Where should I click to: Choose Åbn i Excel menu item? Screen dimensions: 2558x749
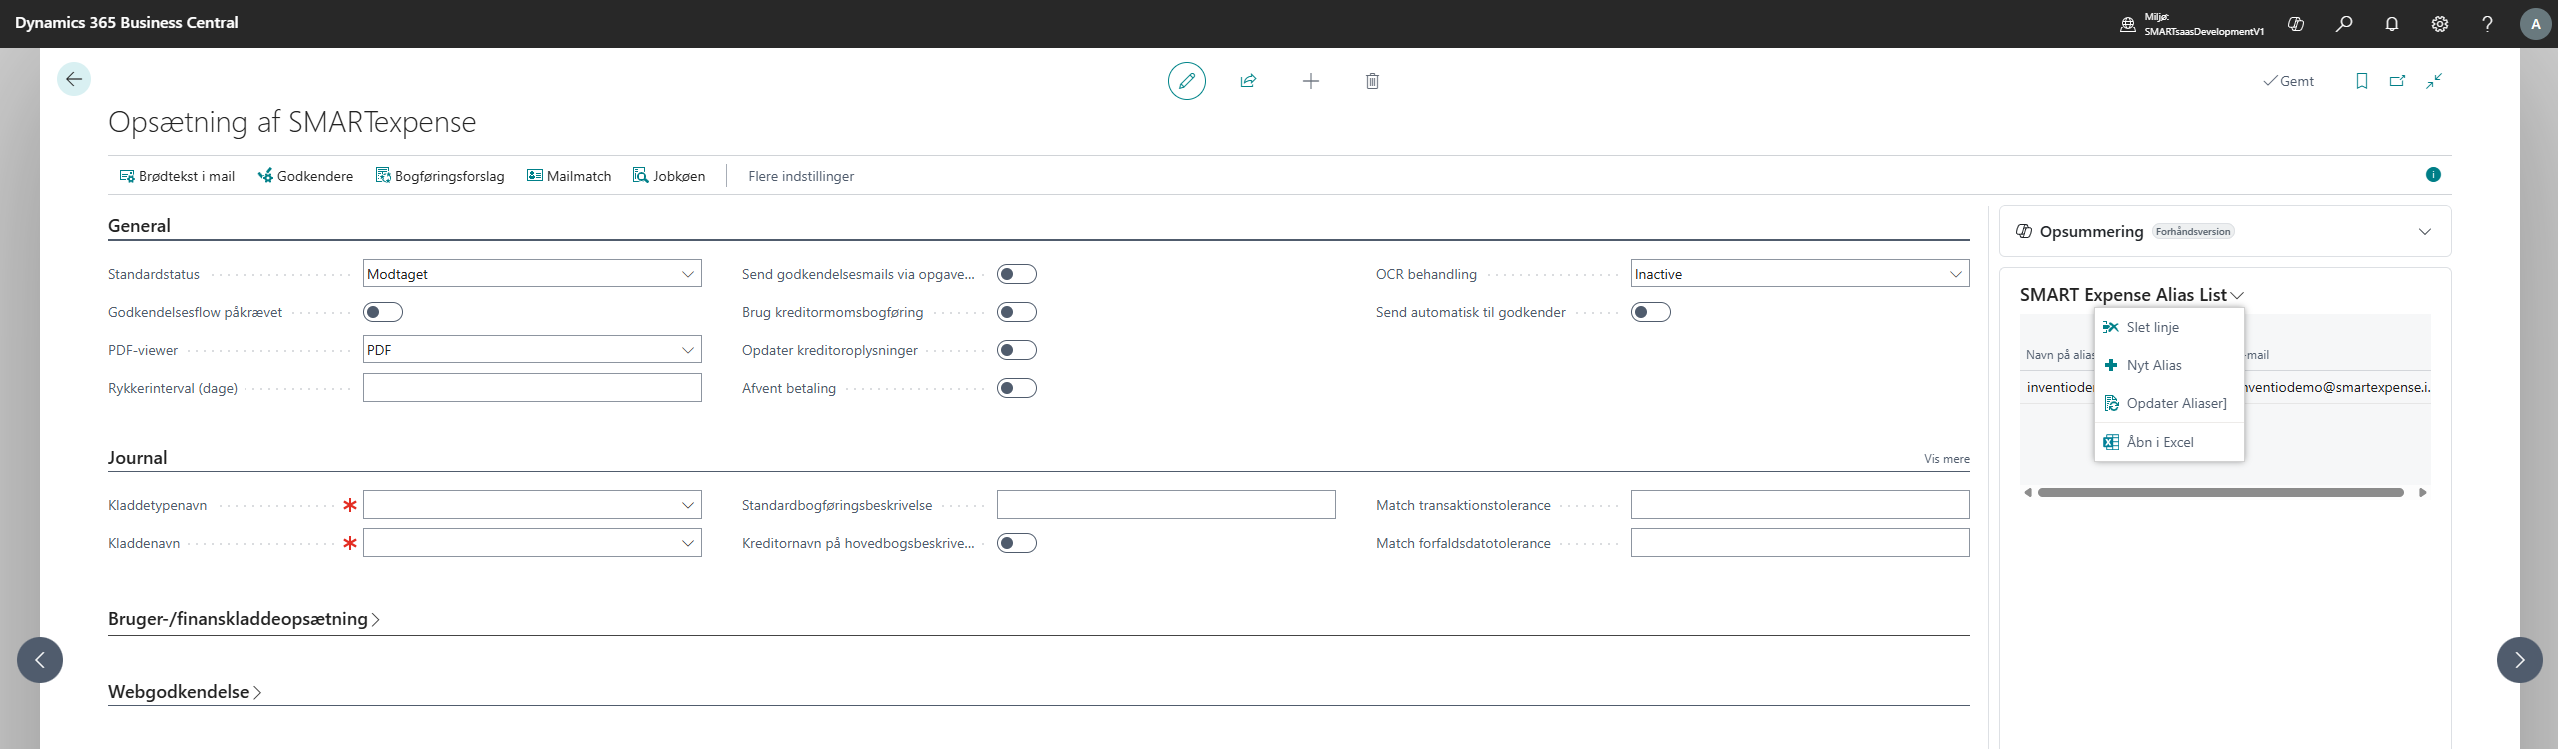click(2159, 442)
